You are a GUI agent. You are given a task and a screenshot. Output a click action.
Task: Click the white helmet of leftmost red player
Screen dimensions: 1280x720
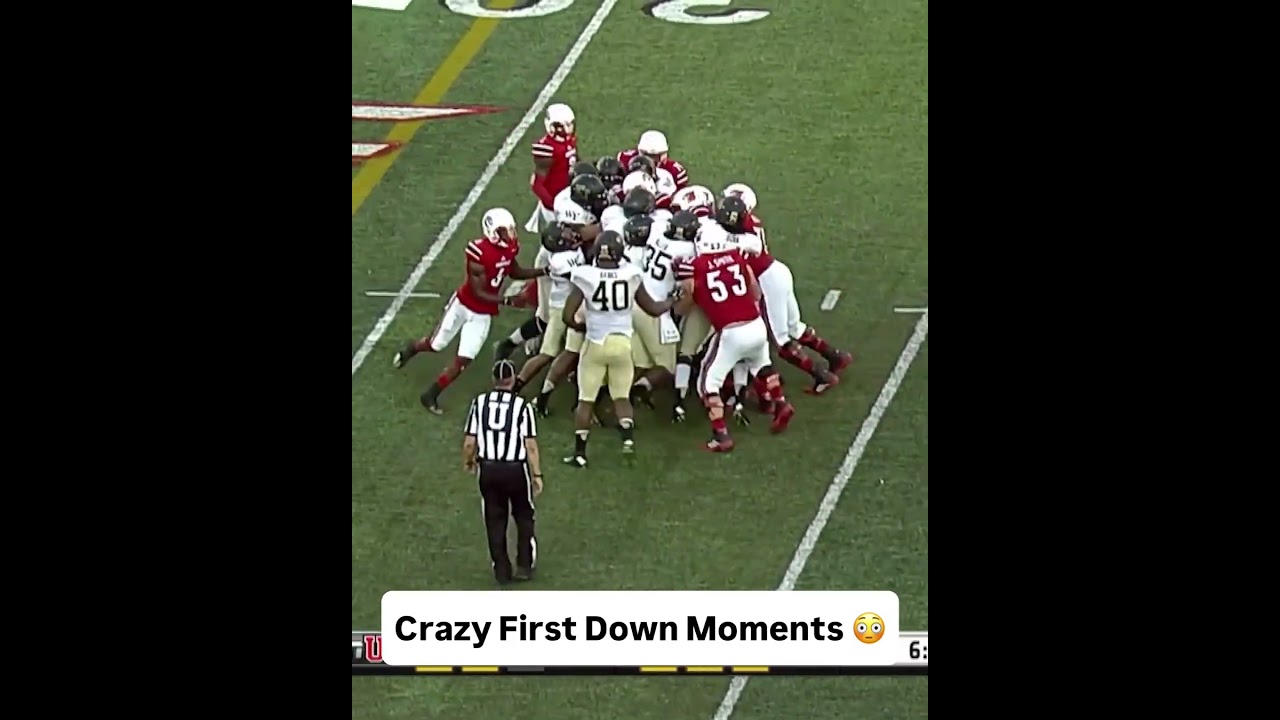pos(498,224)
